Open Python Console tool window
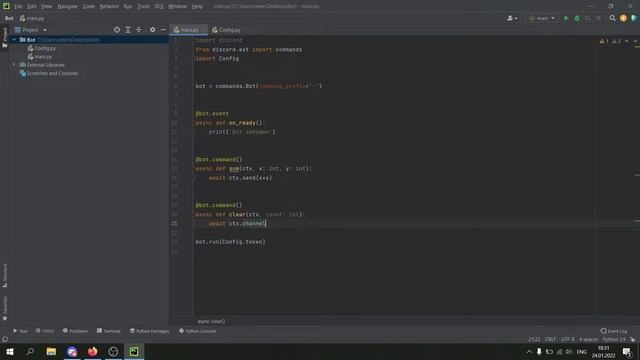The height and width of the screenshot is (360, 640). pos(198,331)
